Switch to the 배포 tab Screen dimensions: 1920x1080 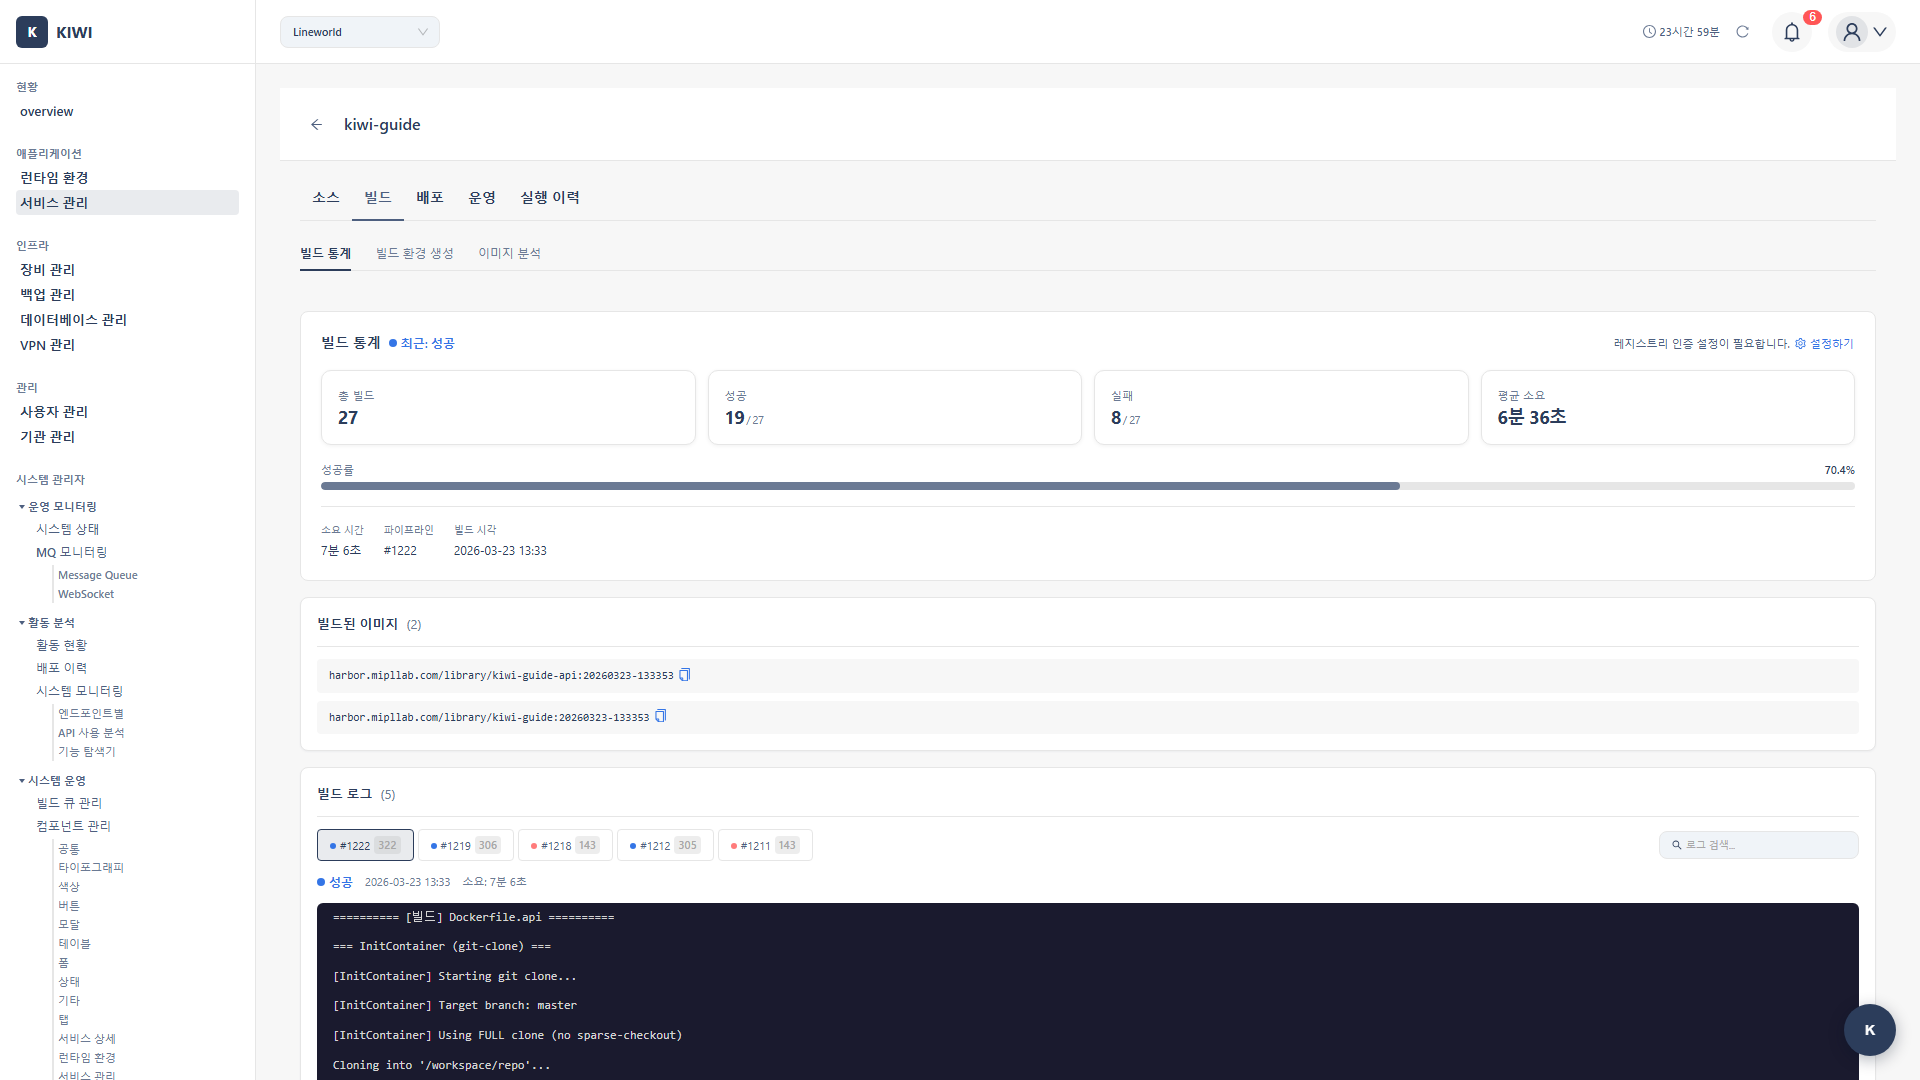tap(430, 198)
